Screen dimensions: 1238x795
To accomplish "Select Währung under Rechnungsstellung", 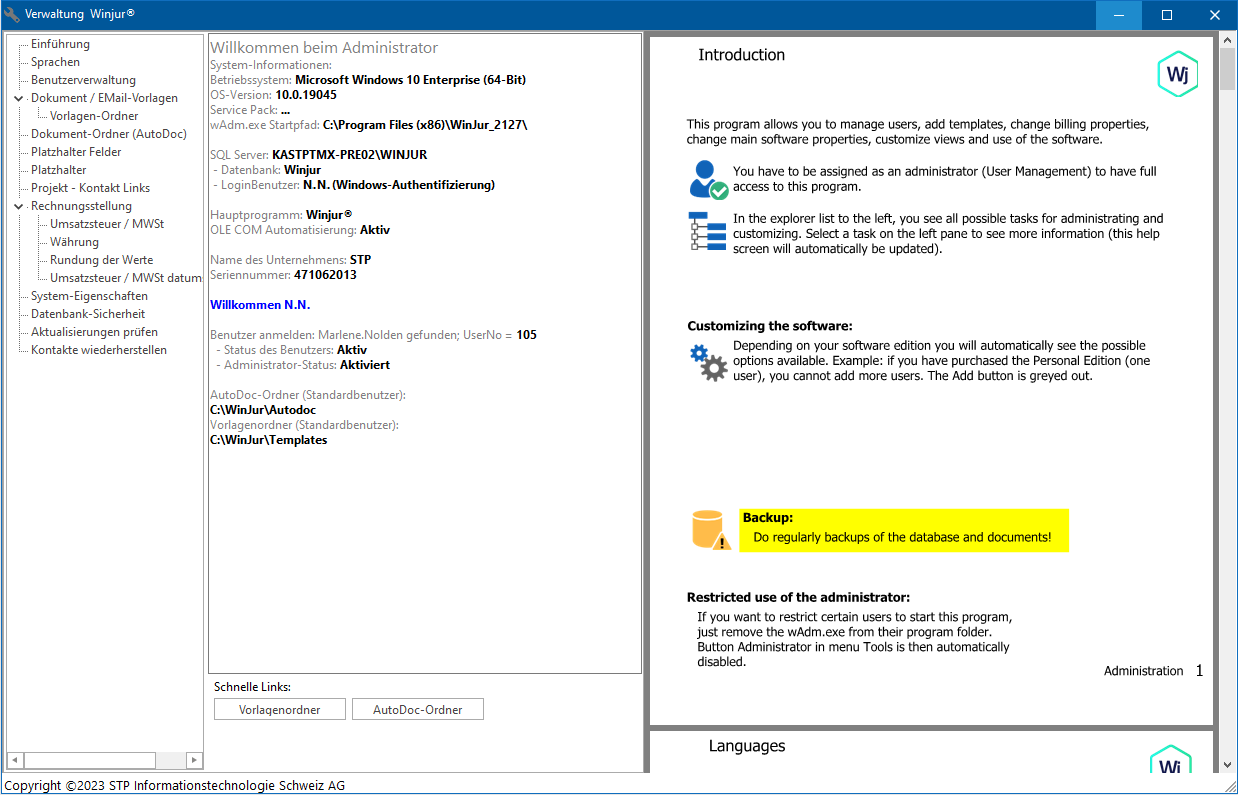I will pos(74,242).
